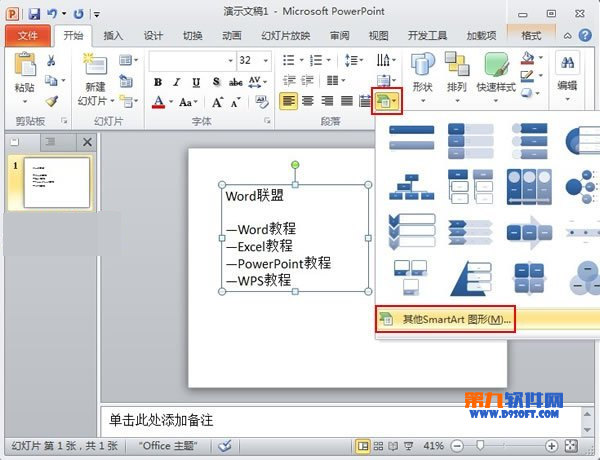Open Convert to SmartArt dropdown
Image resolution: width=600 pixels, height=460 pixels.
click(x=387, y=101)
